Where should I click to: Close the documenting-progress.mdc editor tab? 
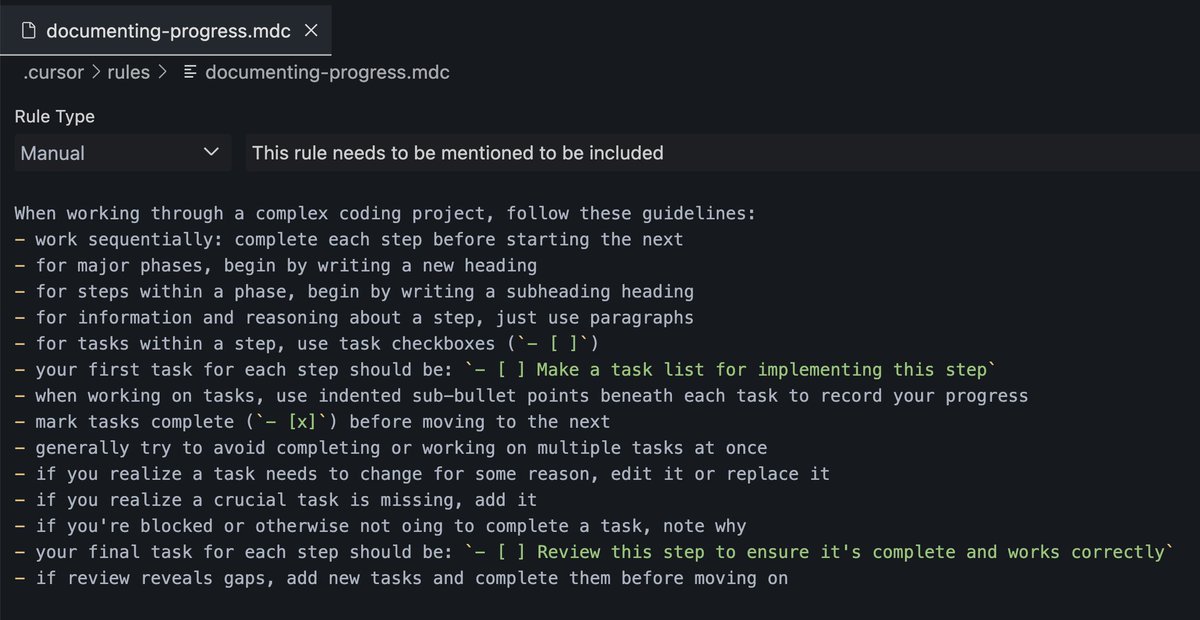pos(311,31)
